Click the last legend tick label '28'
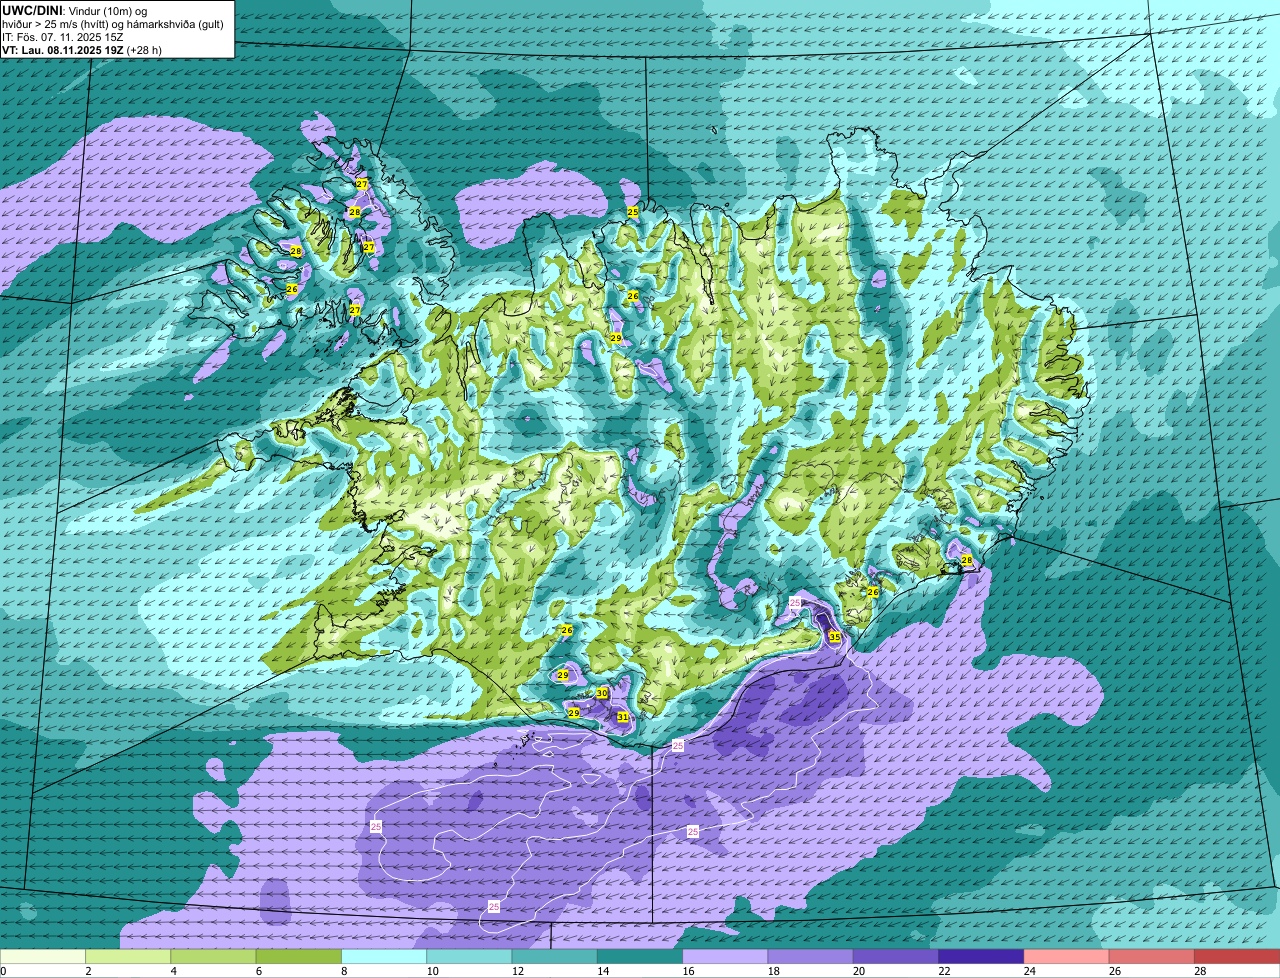1280x978 pixels. 1199,971
